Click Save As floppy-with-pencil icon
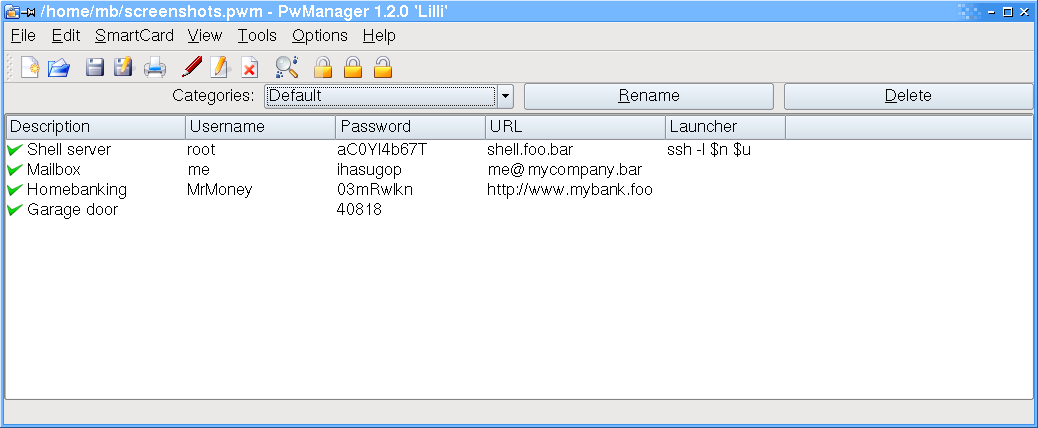This screenshot has width=1038, height=428. click(124, 67)
